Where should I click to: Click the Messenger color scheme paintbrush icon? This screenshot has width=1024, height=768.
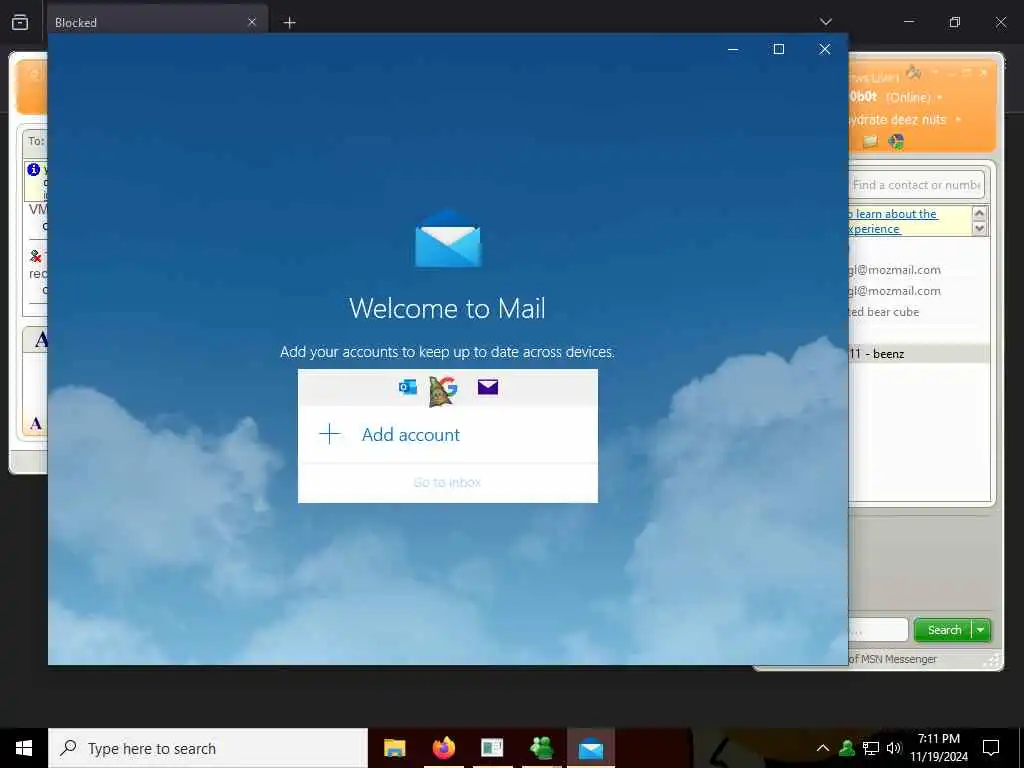pyautogui.click(x=914, y=72)
